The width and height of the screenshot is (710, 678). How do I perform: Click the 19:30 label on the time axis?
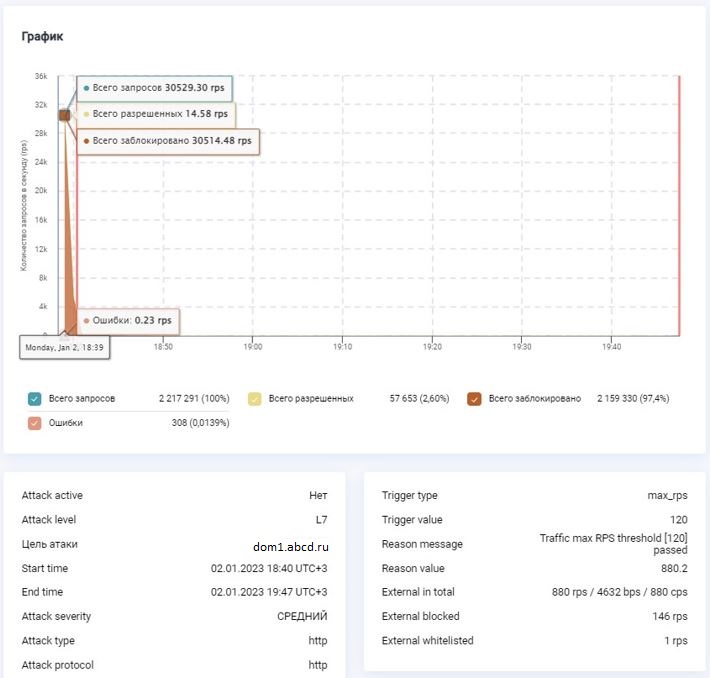click(522, 347)
